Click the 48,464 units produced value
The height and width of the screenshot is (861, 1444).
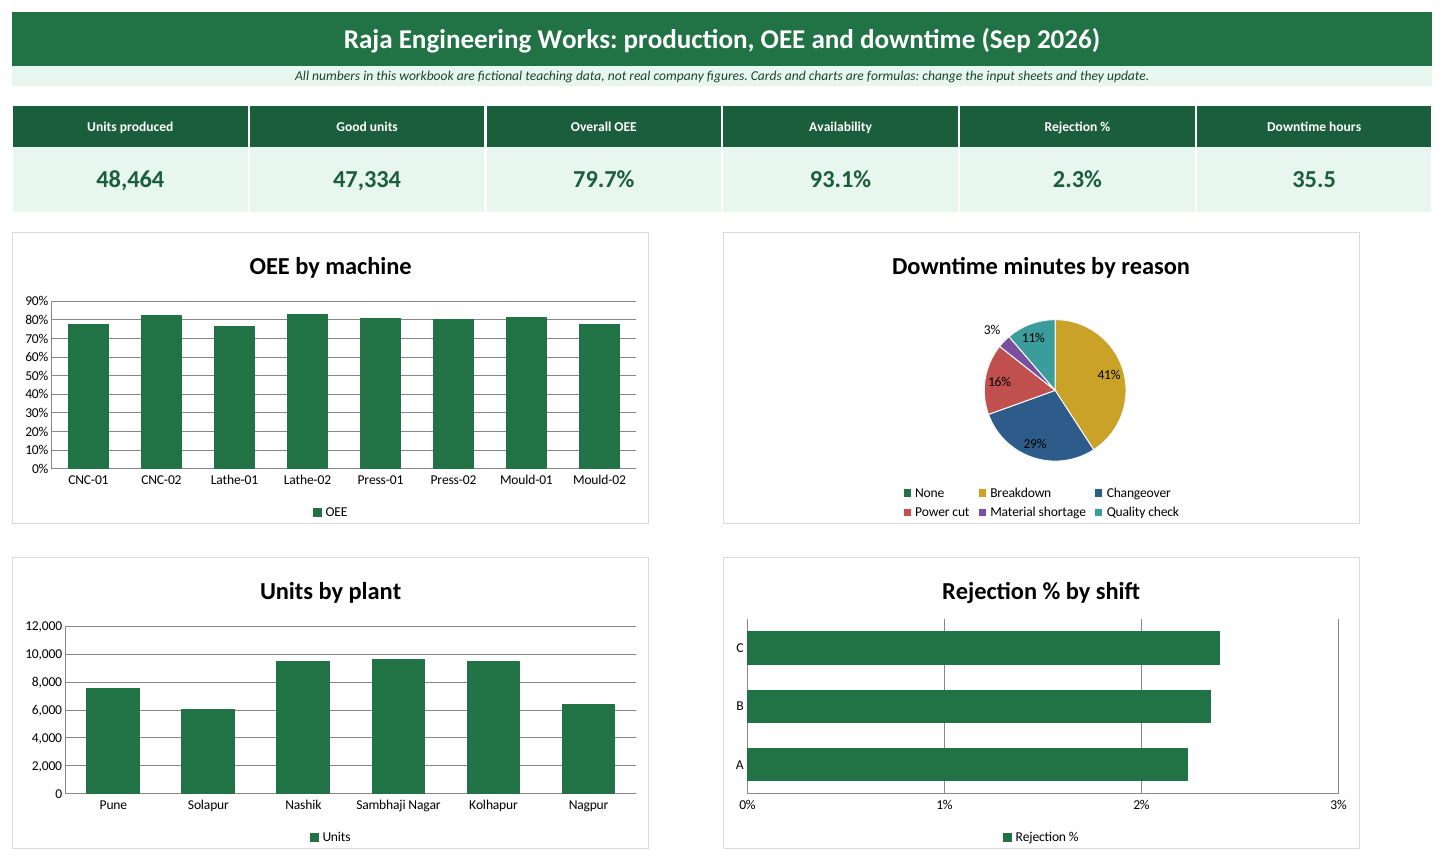130,180
